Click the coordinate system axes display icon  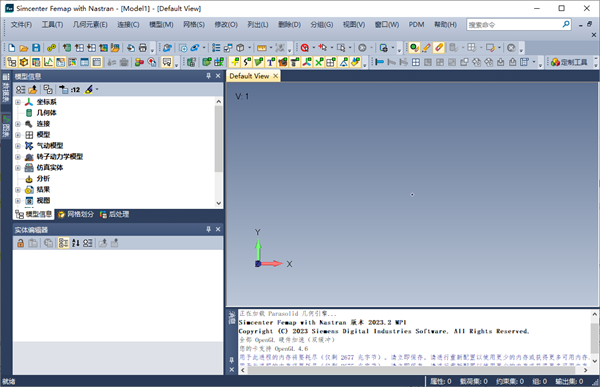pyautogui.click(x=307, y=62)
